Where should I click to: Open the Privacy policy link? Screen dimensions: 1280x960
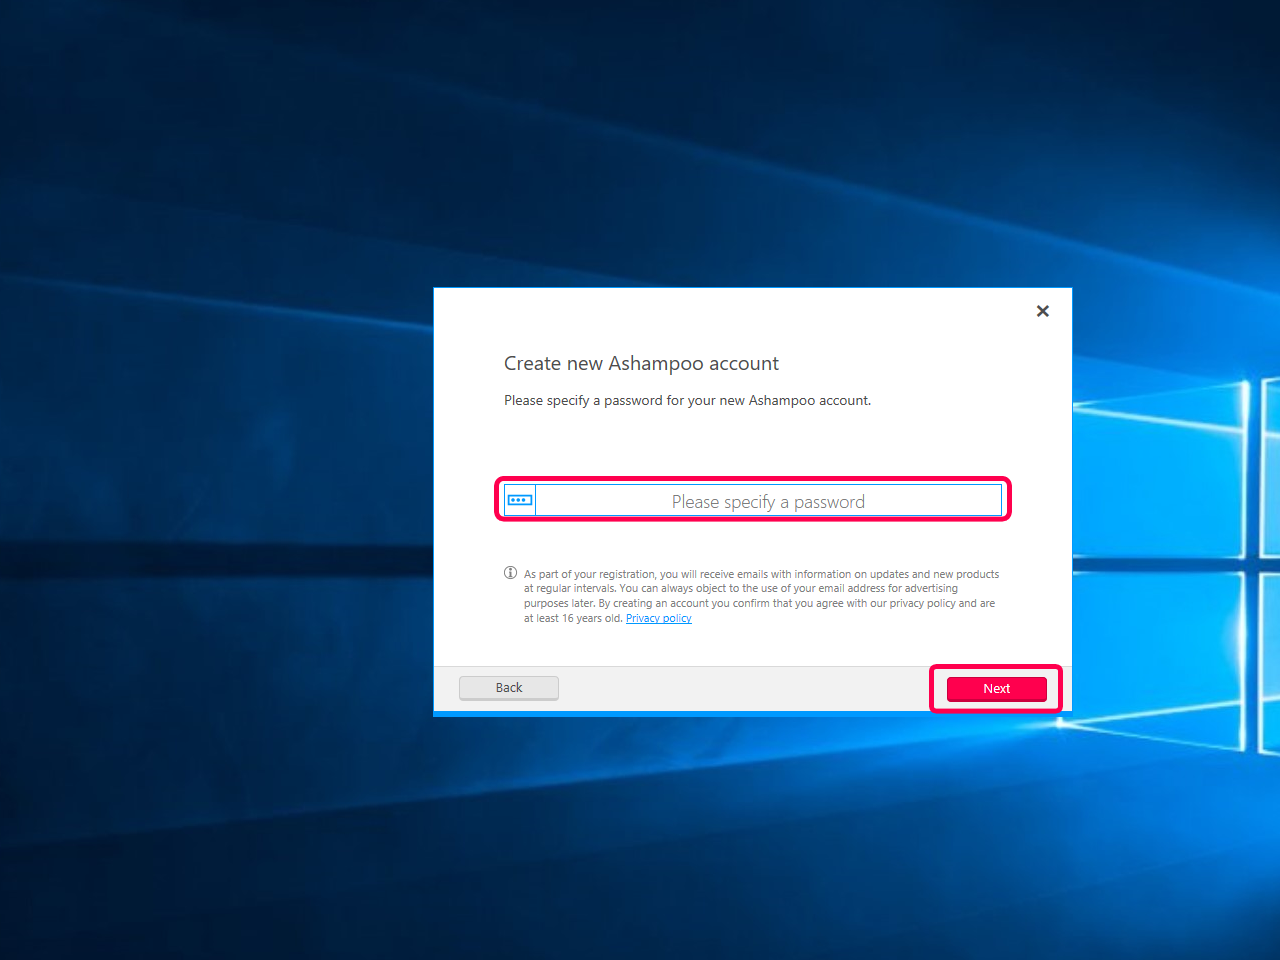tap(659, 618)
